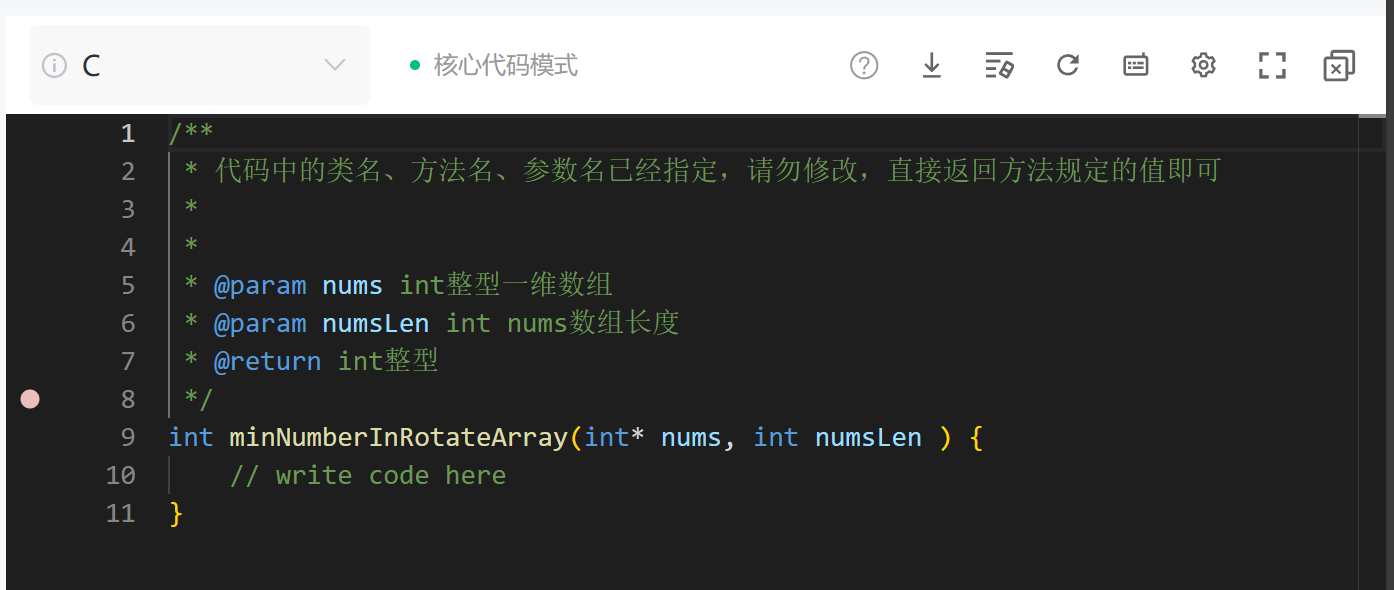This screenshot has height=590, width=1394.
Task: Click line number 11 in the gutter
Action: [x=120, y=513]
